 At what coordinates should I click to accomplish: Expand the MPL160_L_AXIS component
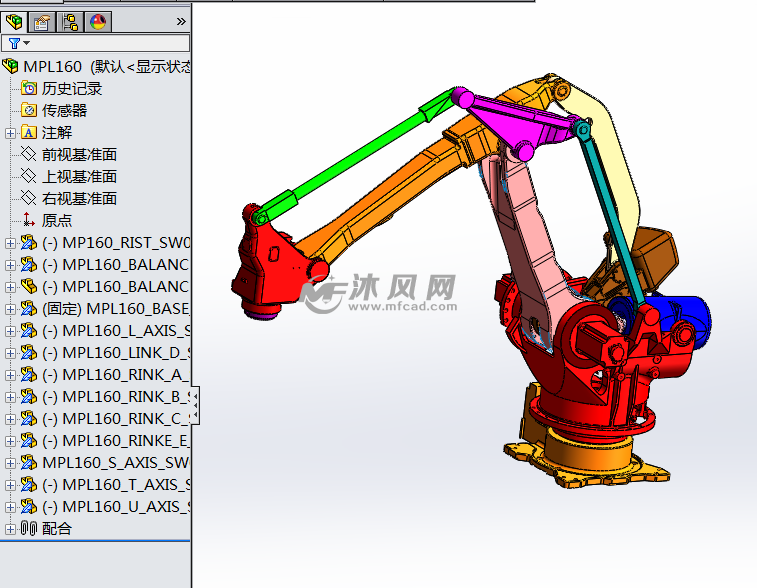[10, 331]
